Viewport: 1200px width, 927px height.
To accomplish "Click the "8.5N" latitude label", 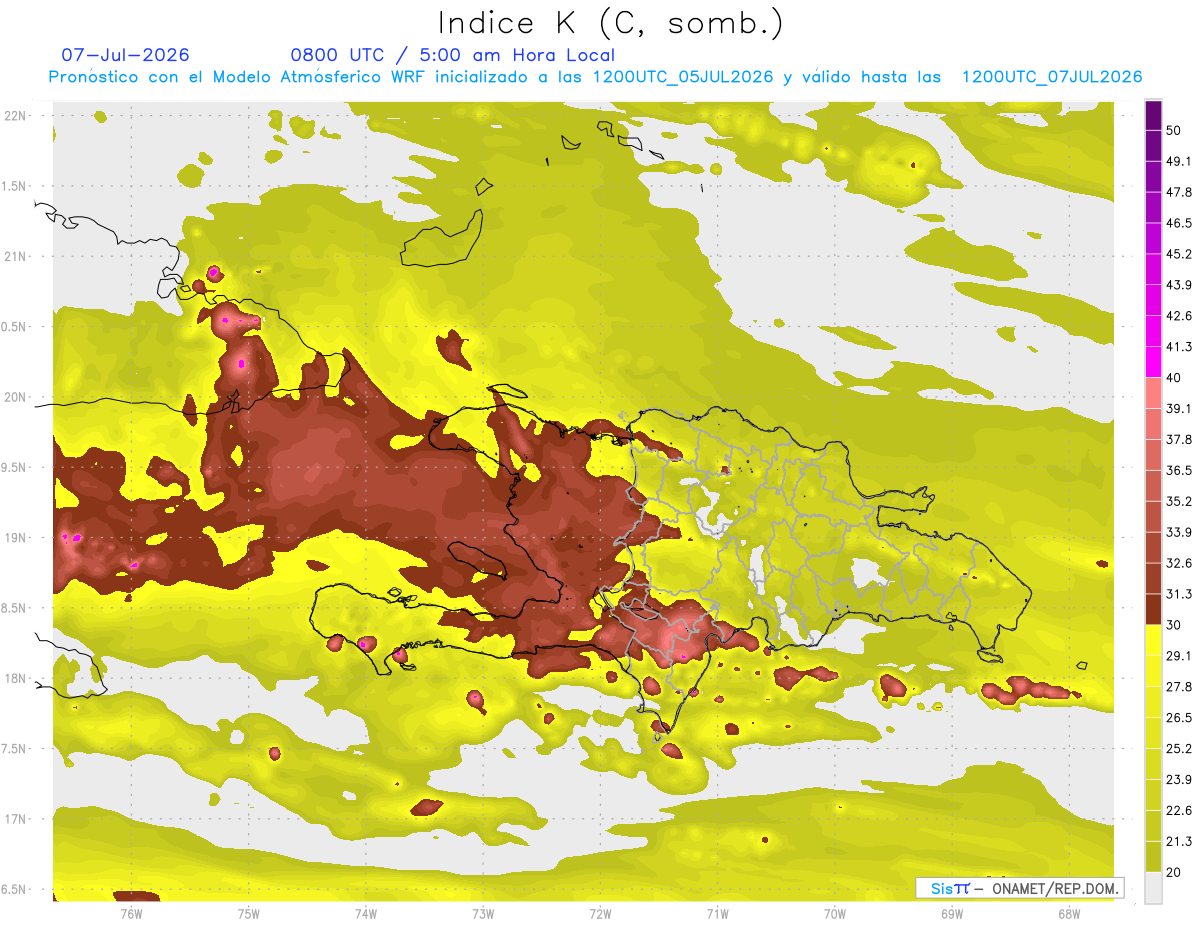I will point(13,608).
